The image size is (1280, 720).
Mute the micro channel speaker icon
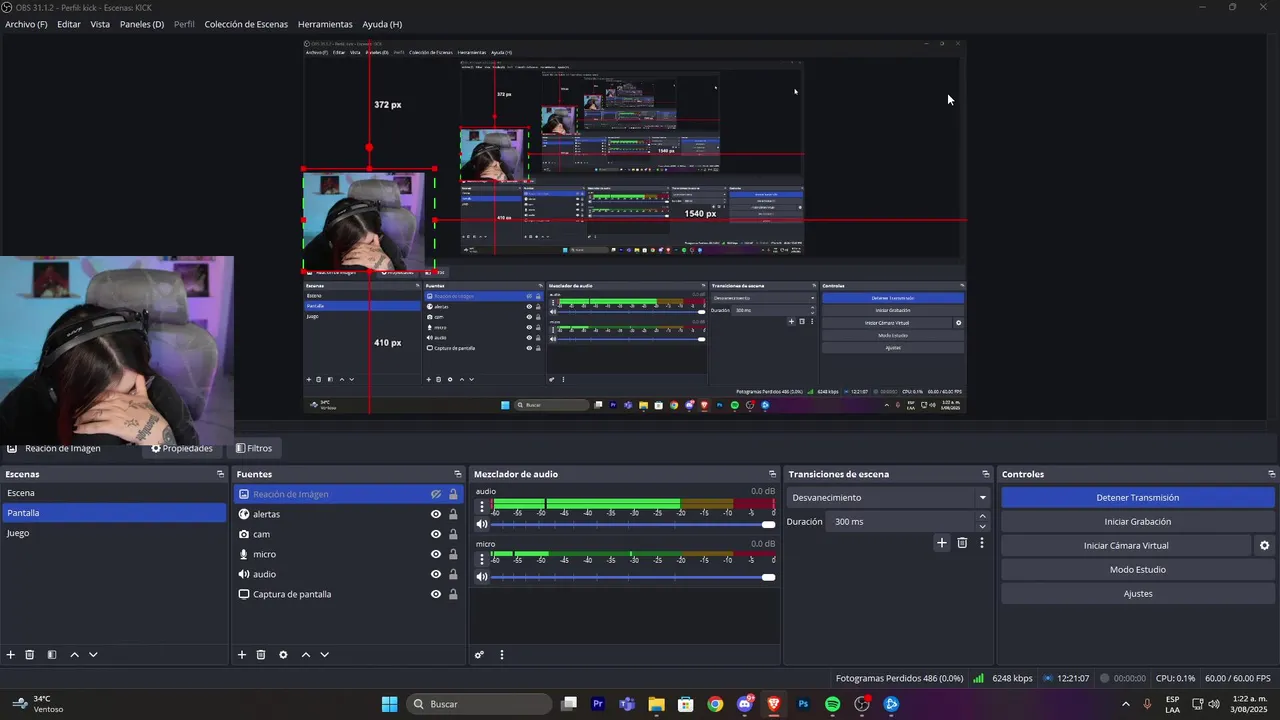pos(482,577)
